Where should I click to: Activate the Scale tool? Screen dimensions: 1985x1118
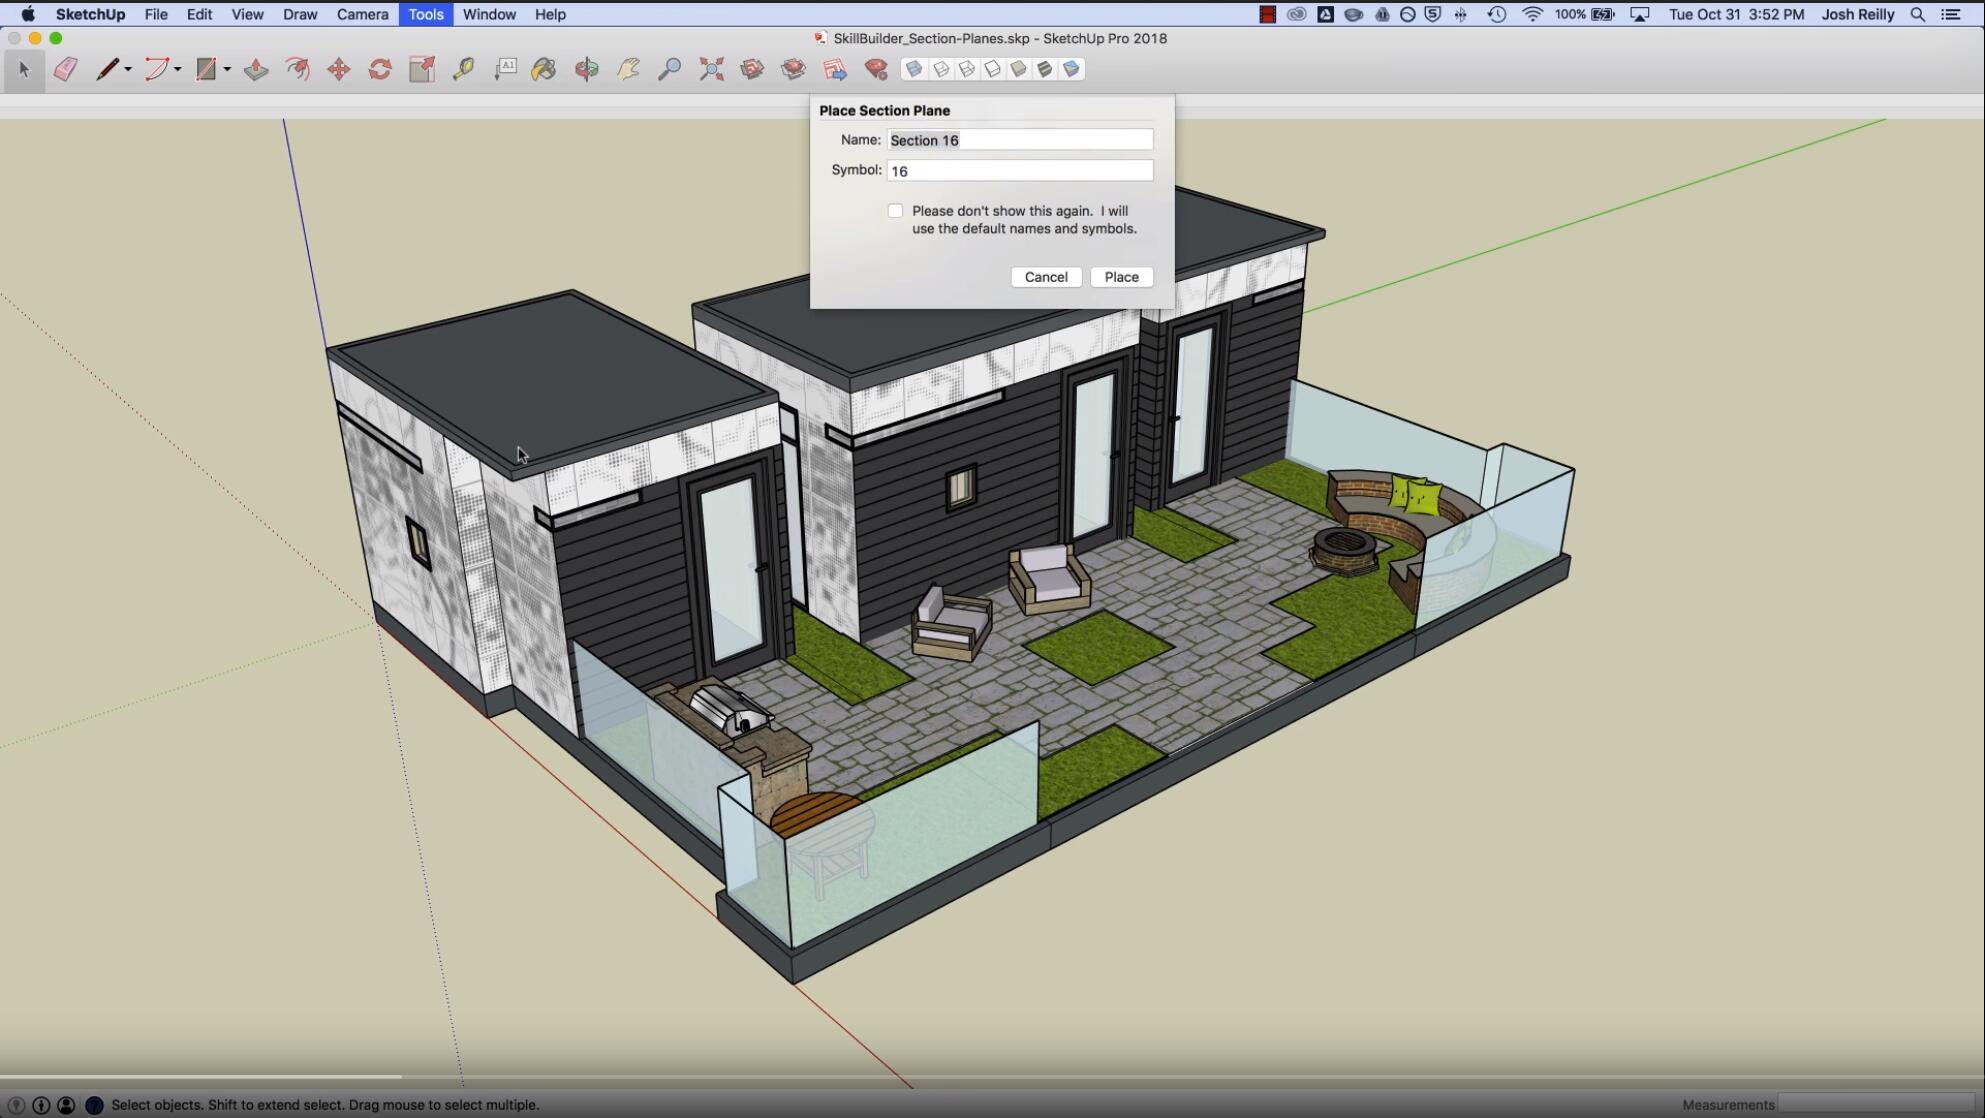[422, 69]
